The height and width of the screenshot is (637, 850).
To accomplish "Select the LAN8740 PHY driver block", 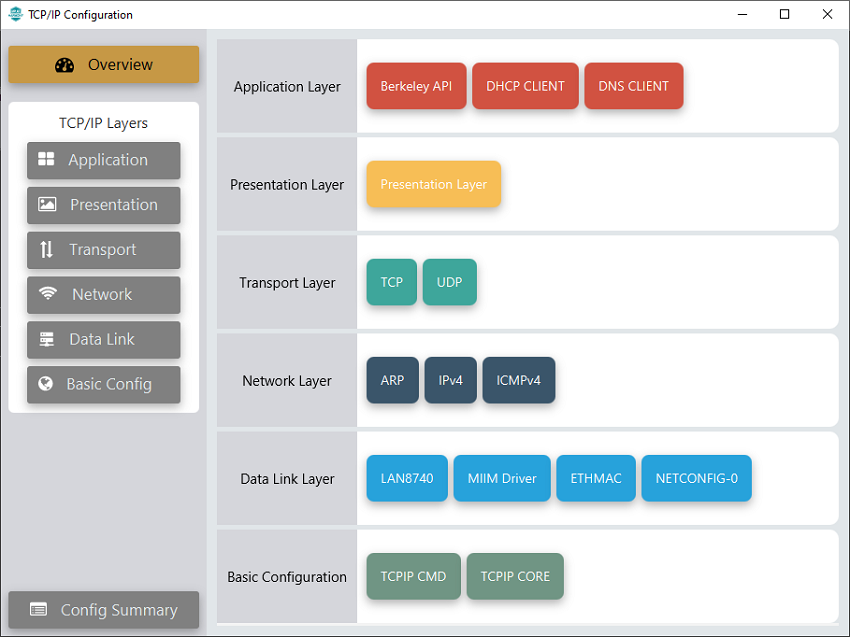I will [x=406, y=478].
